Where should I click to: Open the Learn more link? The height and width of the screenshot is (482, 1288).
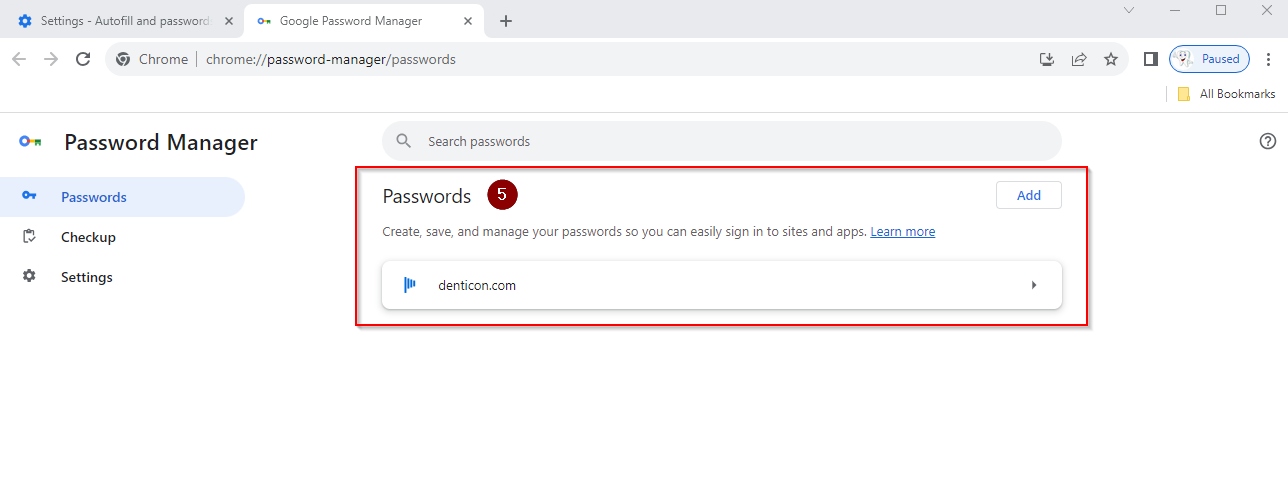coord(902,232)
